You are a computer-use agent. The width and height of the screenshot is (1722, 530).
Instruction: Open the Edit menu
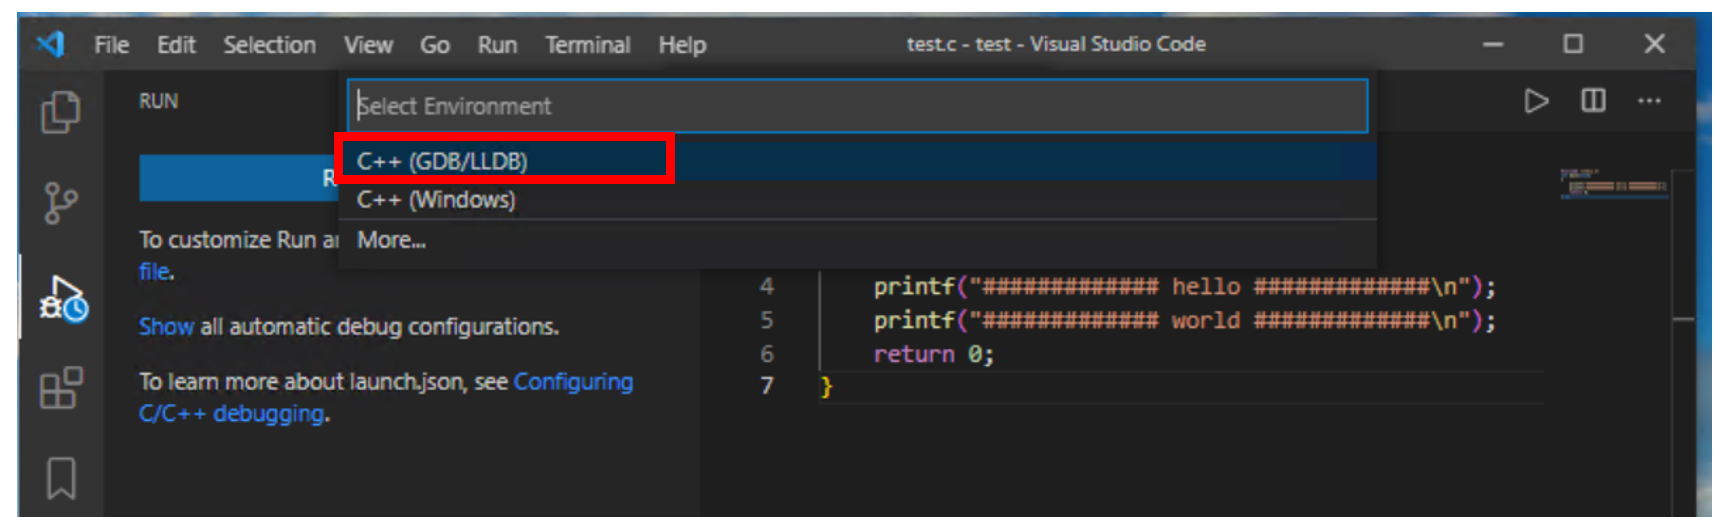[x=176, y=45]
